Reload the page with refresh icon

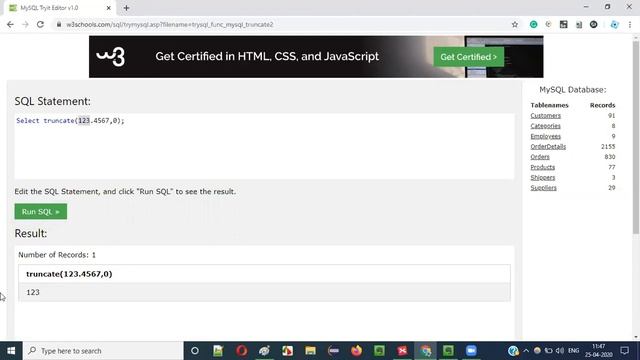pyautogui.click(x=40, y=24)
